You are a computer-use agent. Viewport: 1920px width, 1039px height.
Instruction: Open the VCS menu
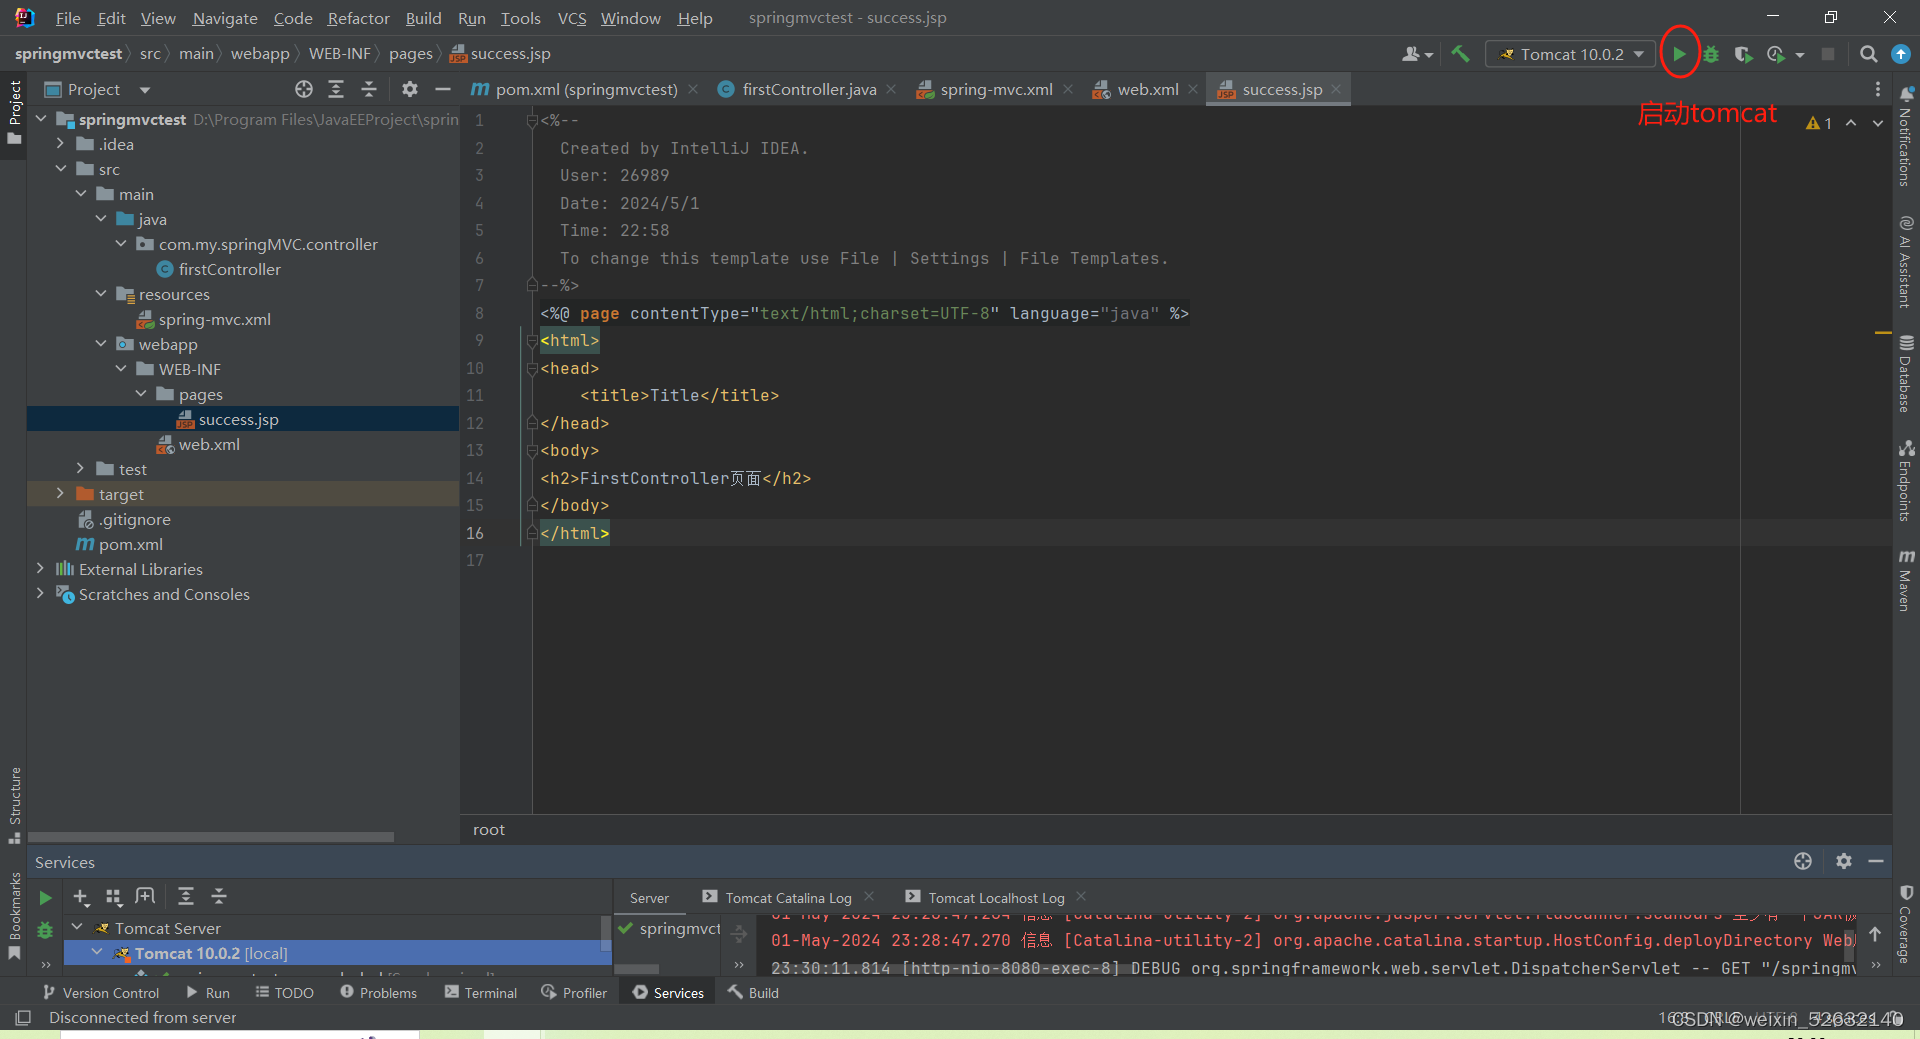[572, 18]
